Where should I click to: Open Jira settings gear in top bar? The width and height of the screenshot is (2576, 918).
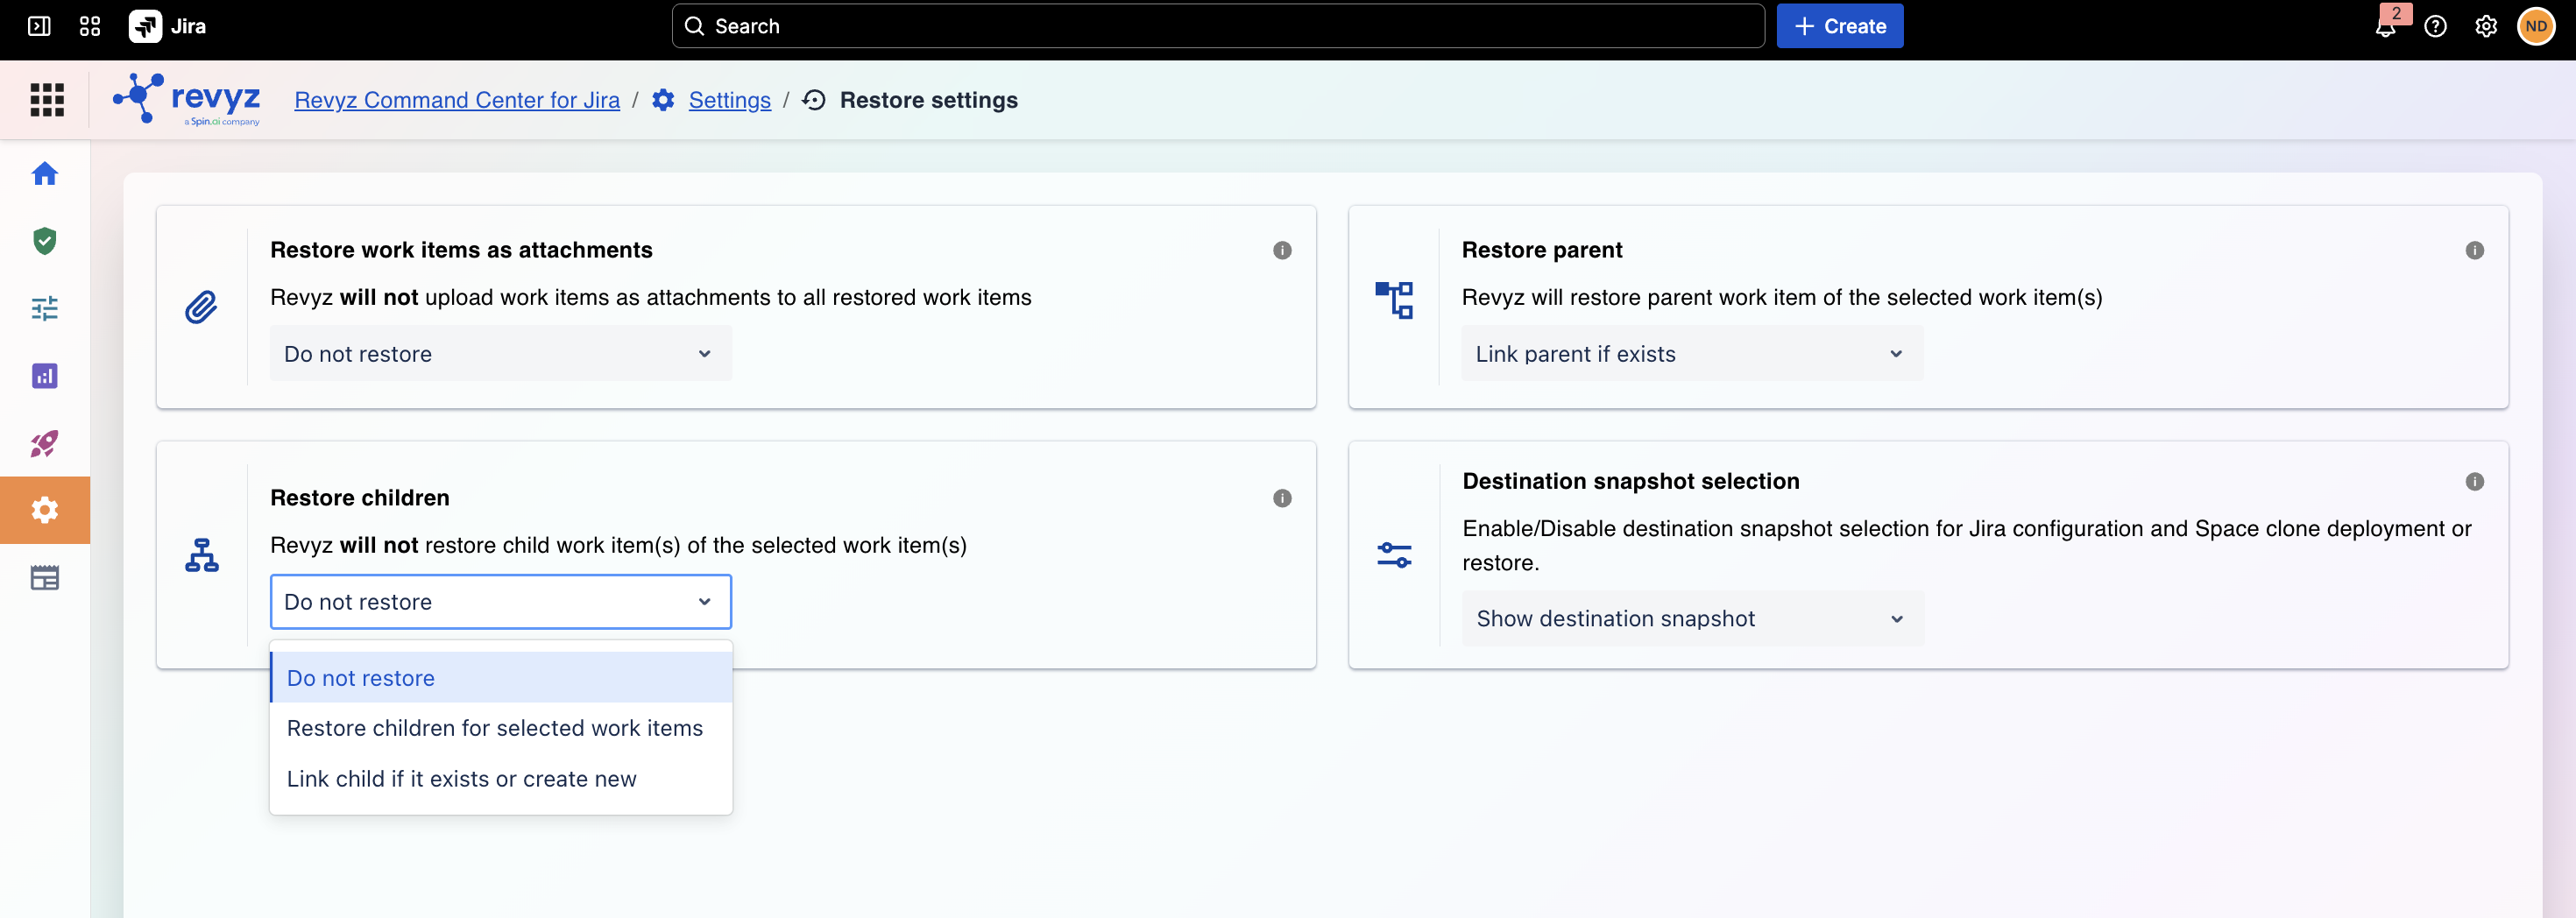click(x=2486, y=26)
